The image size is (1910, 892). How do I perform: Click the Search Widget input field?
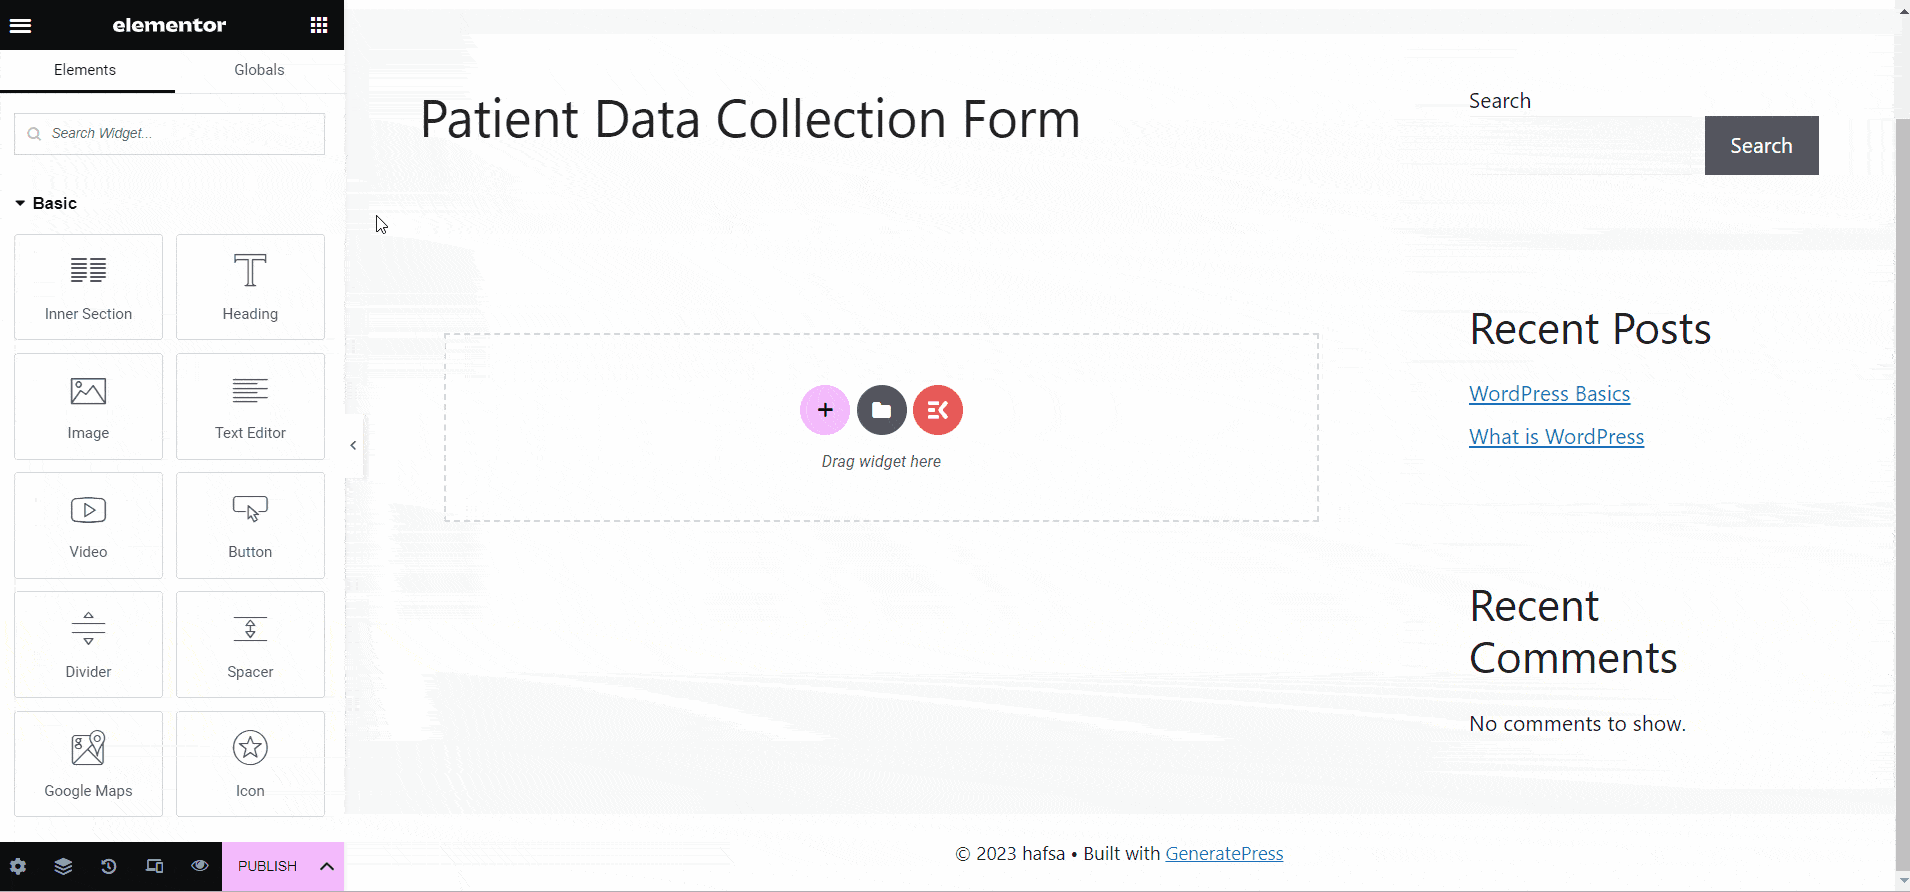(169, 133)
